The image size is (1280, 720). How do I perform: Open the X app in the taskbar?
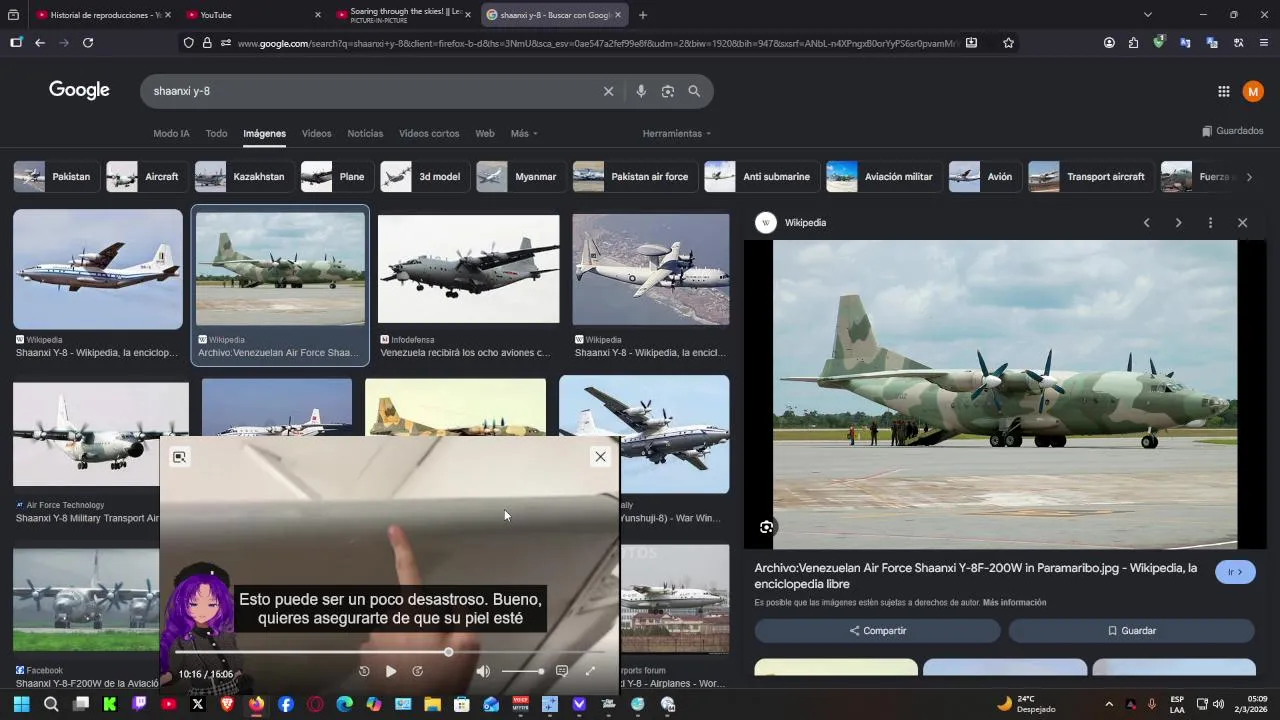(198, 704)
